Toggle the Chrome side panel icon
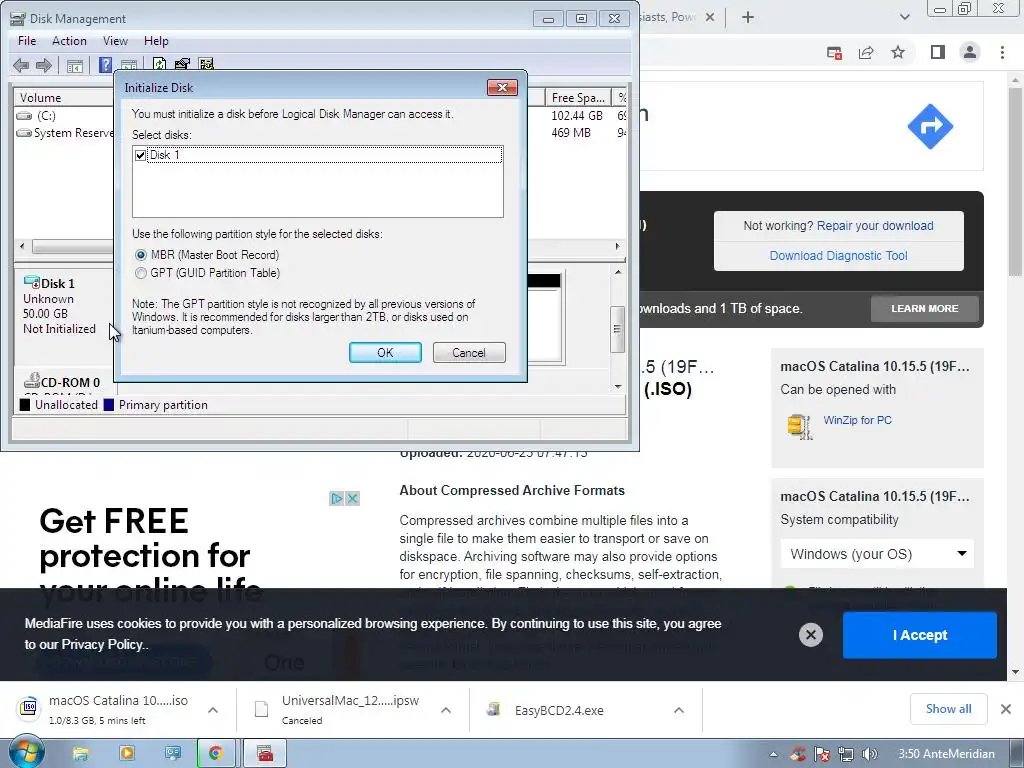 pos(938,52)
